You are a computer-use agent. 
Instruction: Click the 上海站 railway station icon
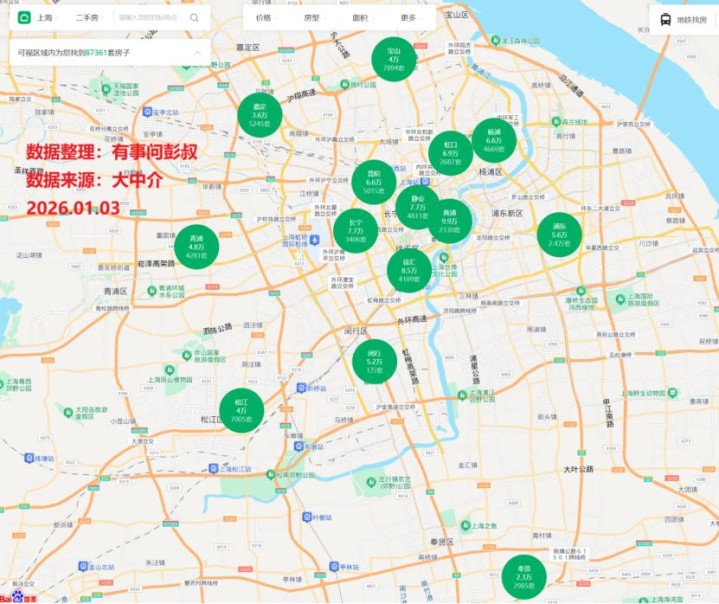(x=425, y=182)
